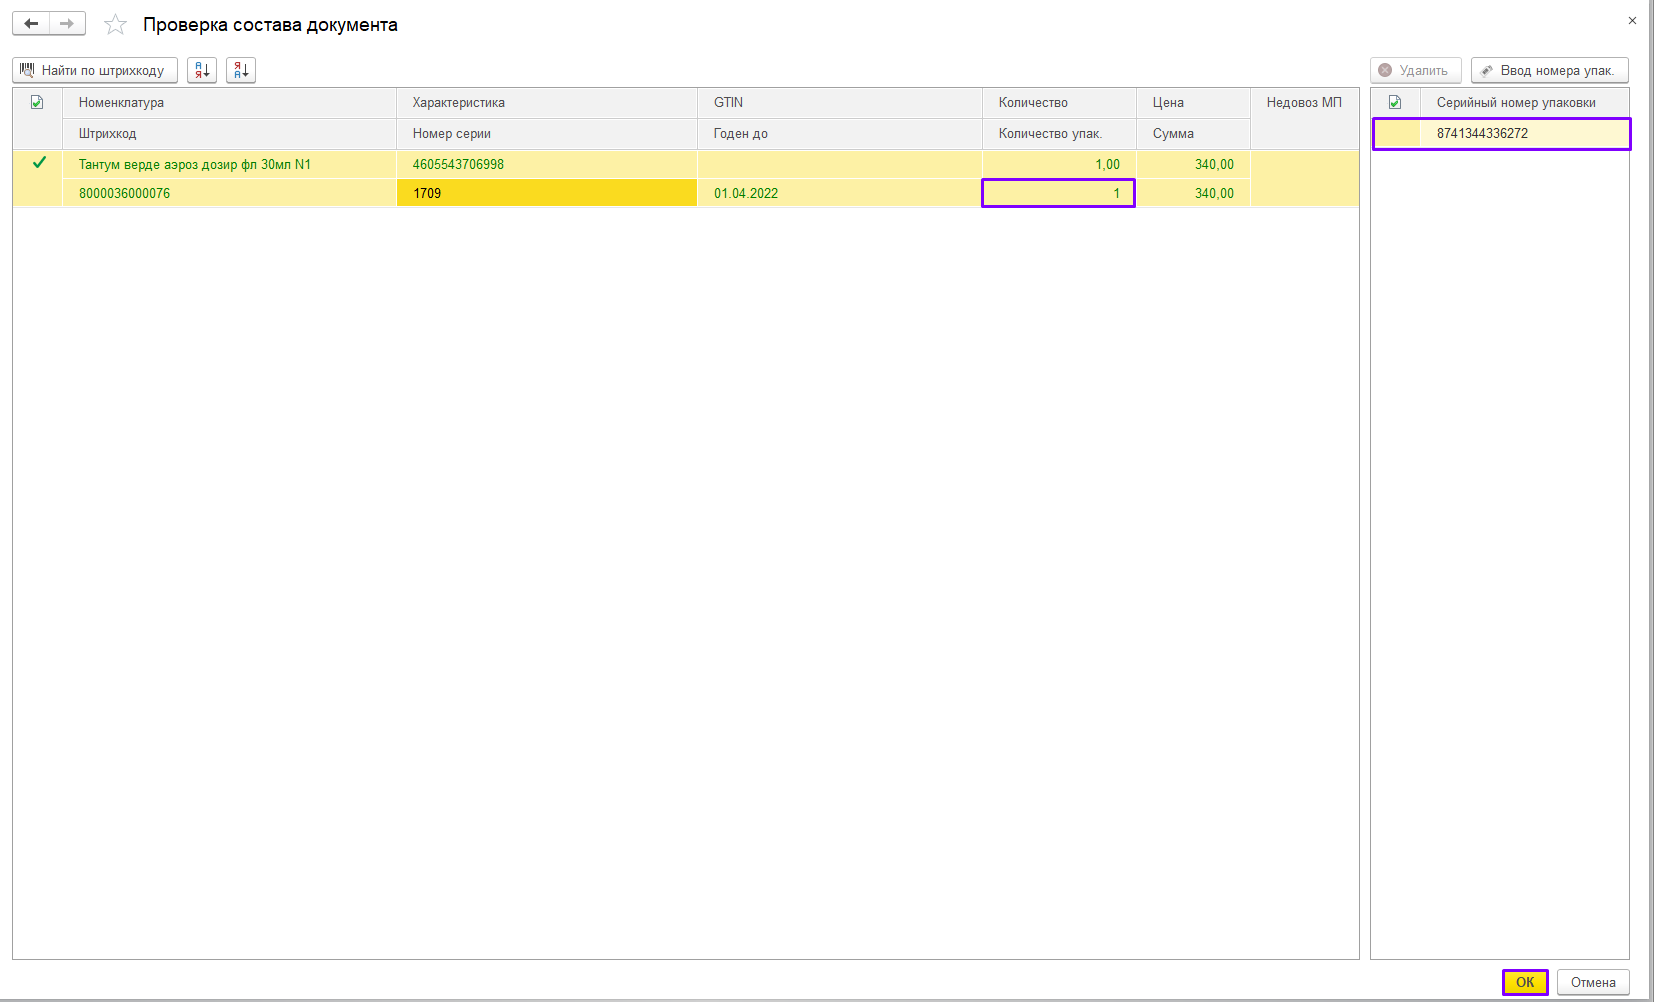Toggle green checkmark on Тантум верде row
1654x1002 pixels.
tap(39, 163)
